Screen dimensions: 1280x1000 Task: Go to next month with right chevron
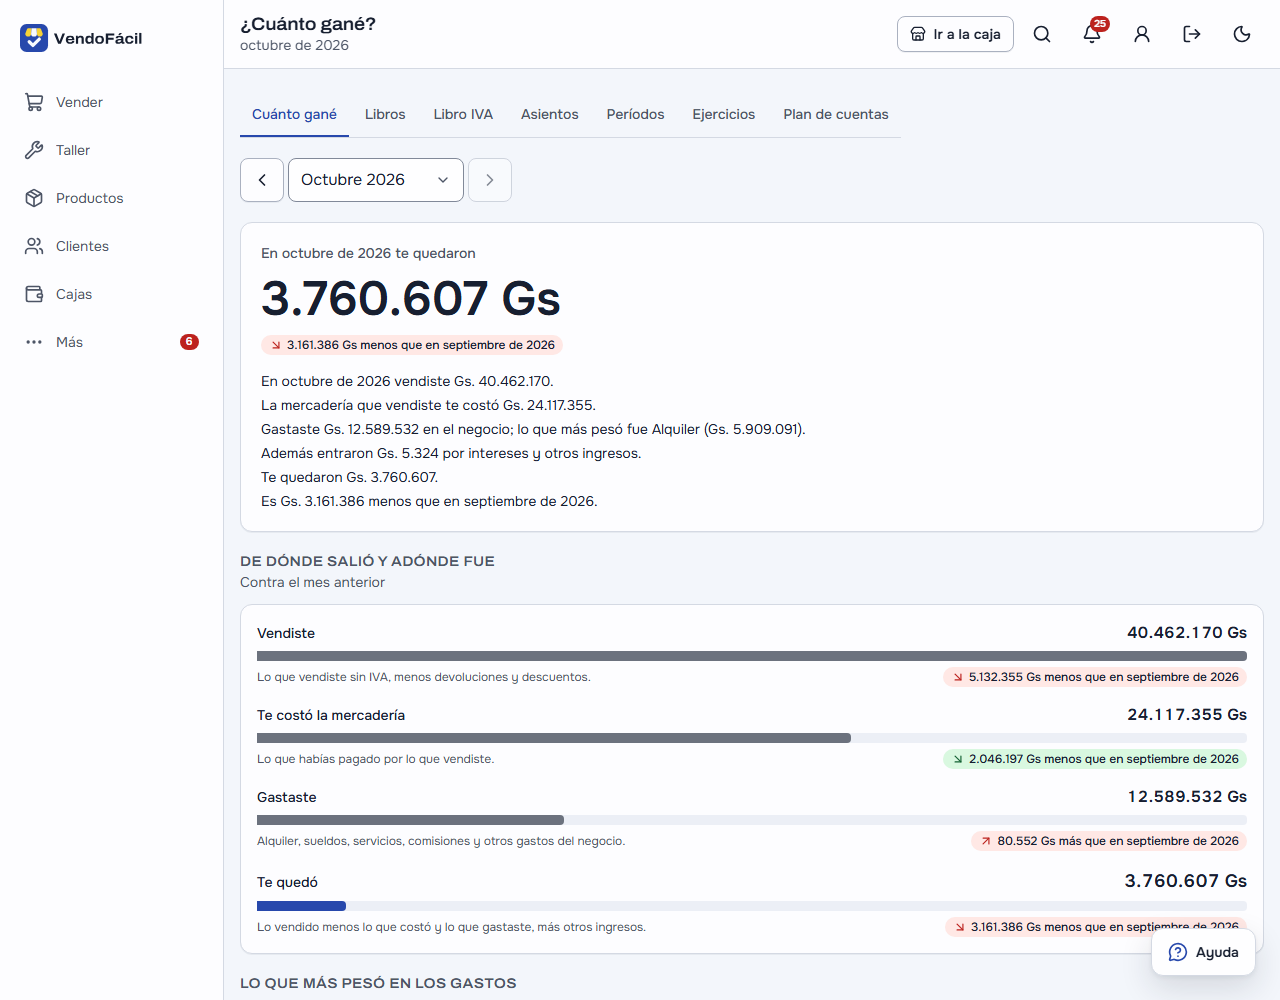coord(490,180)
